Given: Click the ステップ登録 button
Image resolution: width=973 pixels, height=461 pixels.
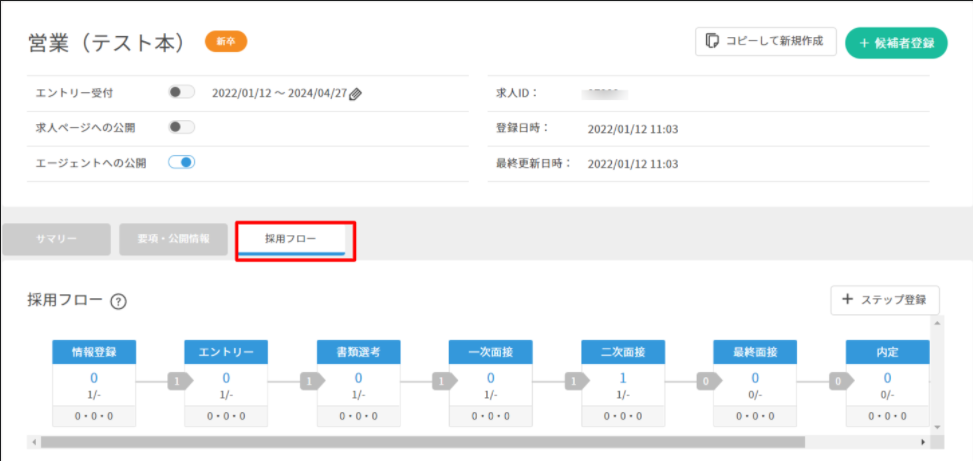Looking at the screenshot, I should pos(885,300).
